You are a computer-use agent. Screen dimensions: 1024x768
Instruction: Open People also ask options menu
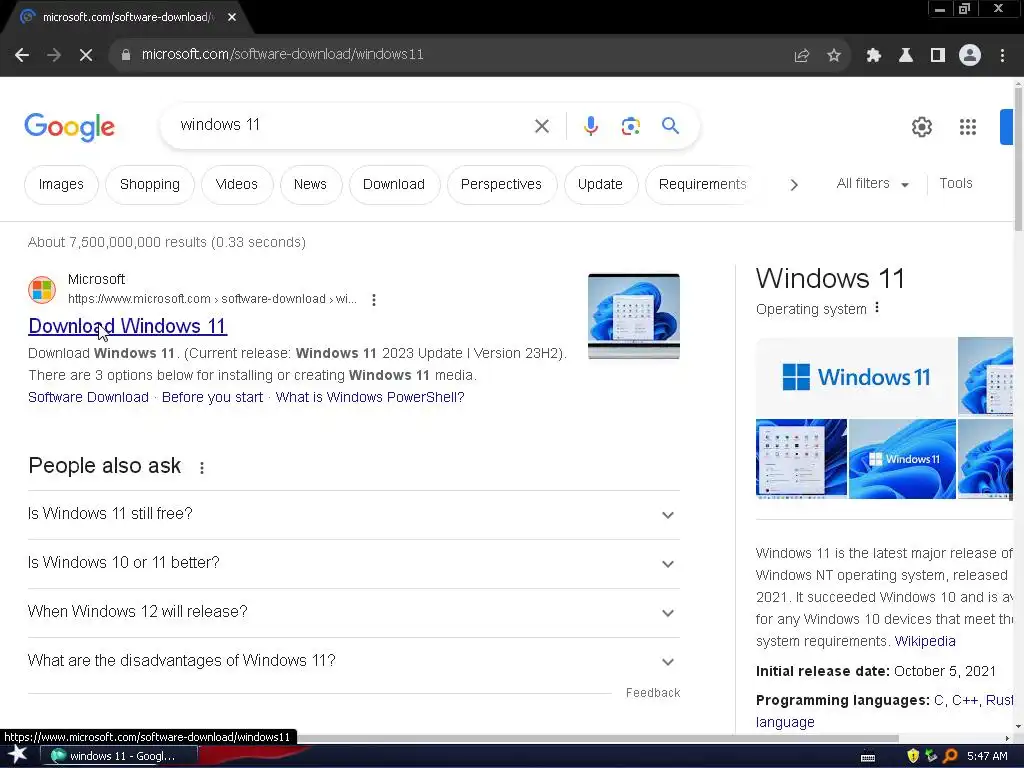tap(202, 468)
